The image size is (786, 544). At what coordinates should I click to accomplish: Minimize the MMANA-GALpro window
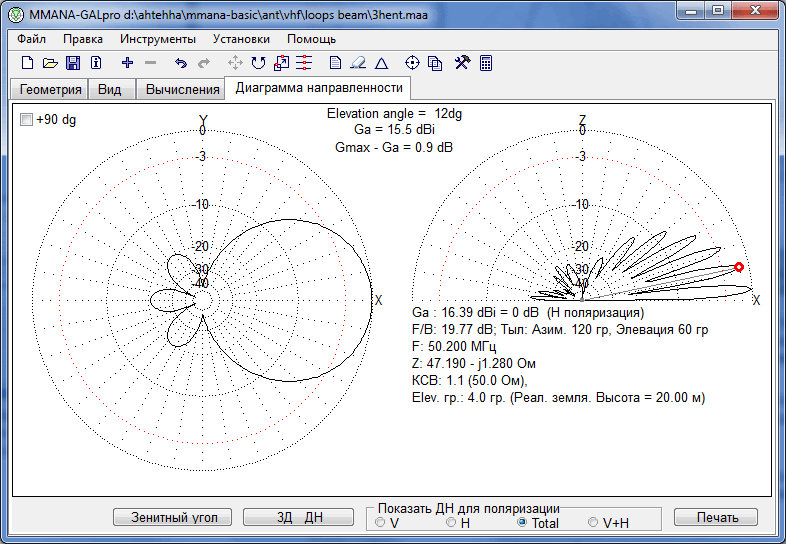(691, 11)
